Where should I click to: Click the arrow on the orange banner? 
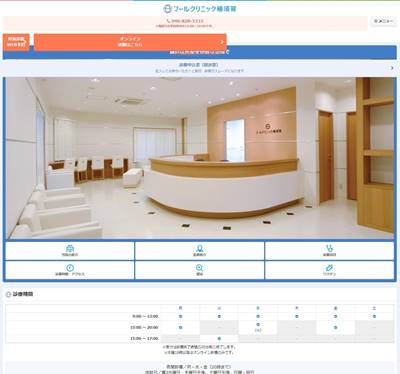coord(222,42)
